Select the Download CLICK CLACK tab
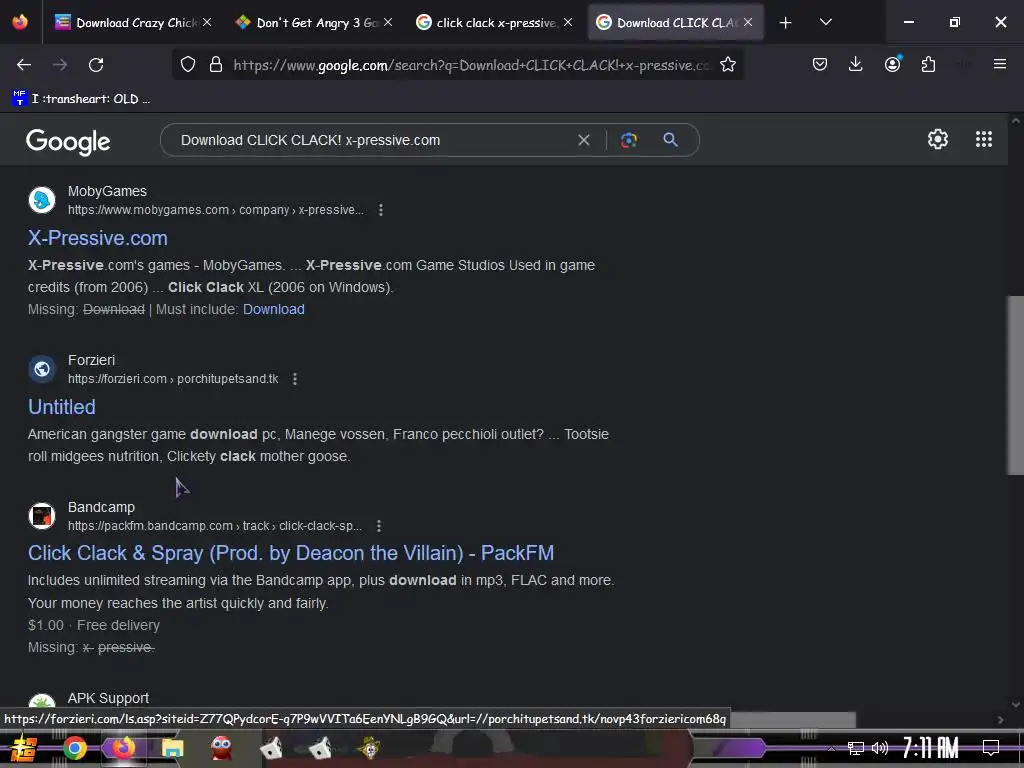Screen dimensions: 1024x768 coord(675,23)
